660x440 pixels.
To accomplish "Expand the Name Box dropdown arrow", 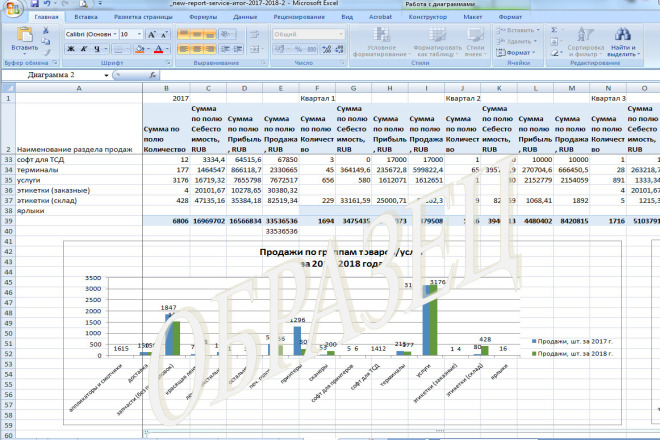I will (x=108, y=75).
